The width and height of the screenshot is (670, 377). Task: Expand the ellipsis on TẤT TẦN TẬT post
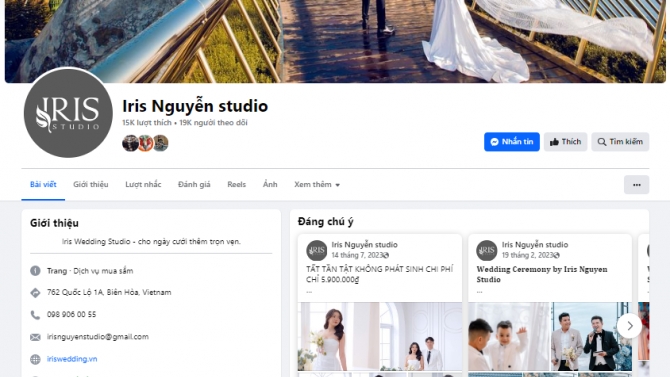point(309,292)
